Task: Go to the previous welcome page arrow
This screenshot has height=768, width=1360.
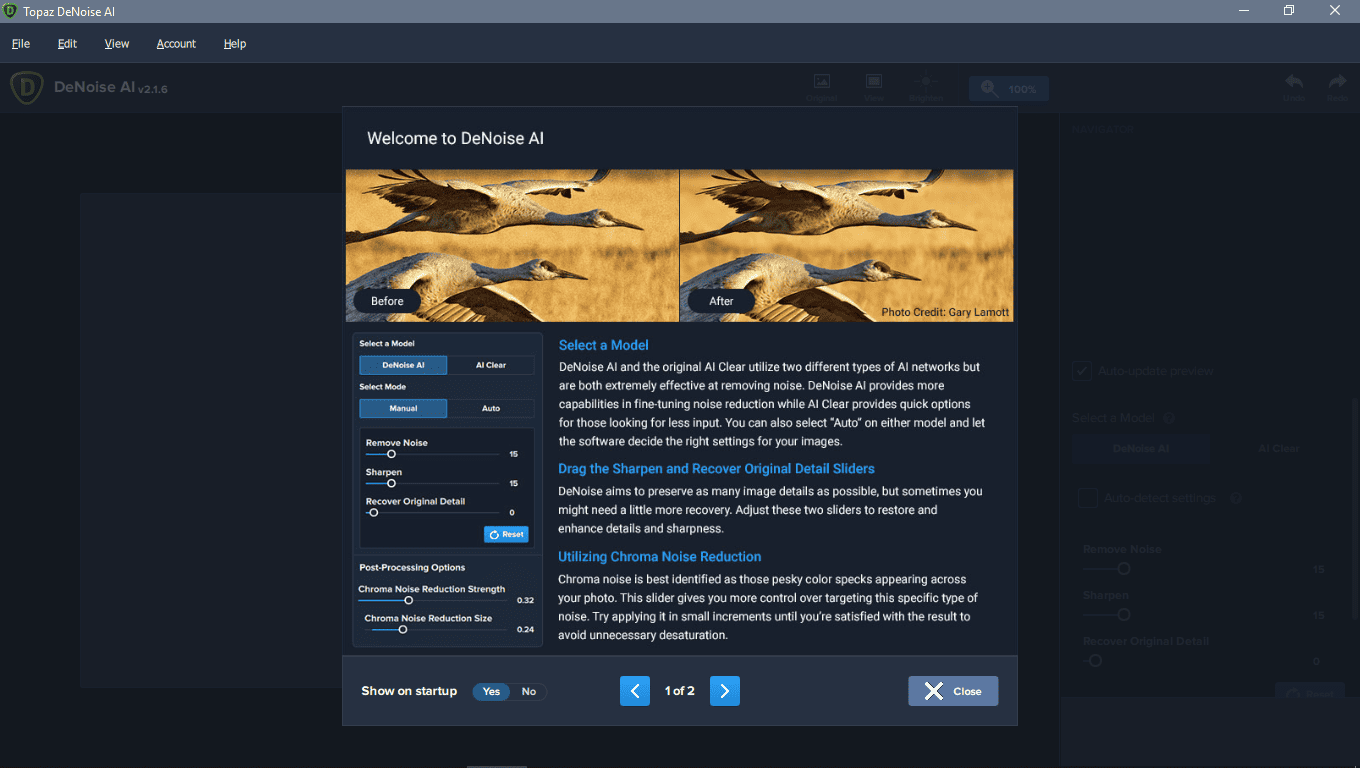Action: [635, 691]
